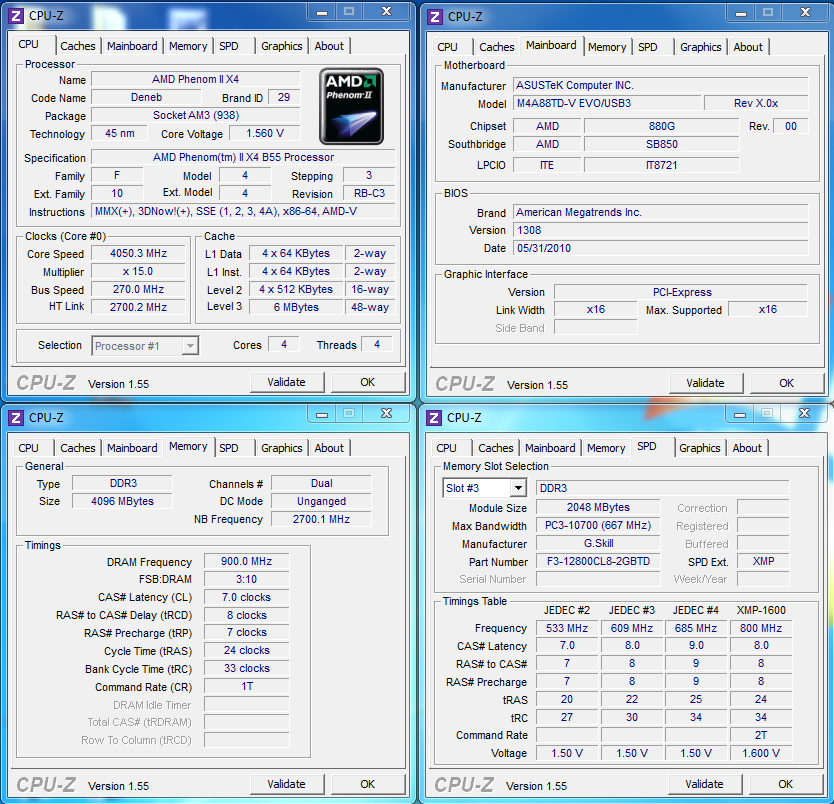834x804 pixels.
Task: Minimize the Mainboard CPU-Z window
Action: [x=740, y=13]
